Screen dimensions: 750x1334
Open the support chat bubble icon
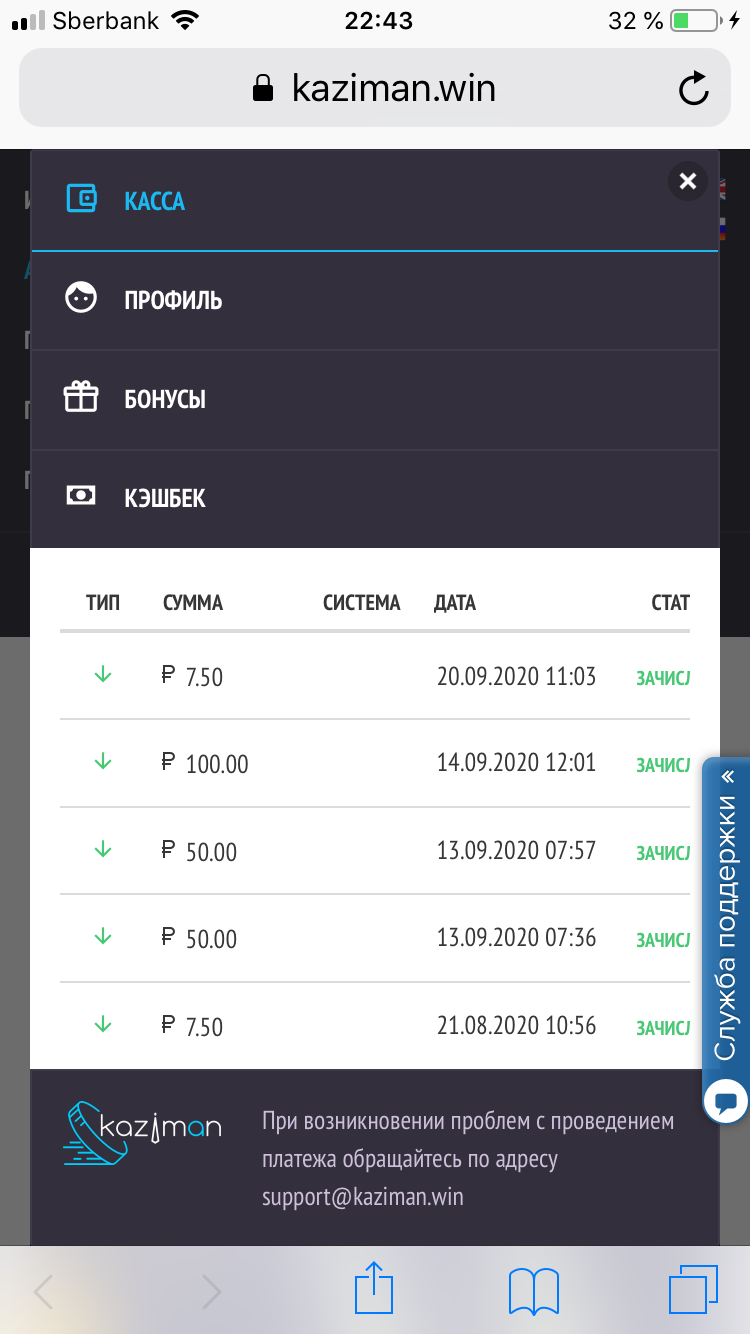click(726, 1102)
